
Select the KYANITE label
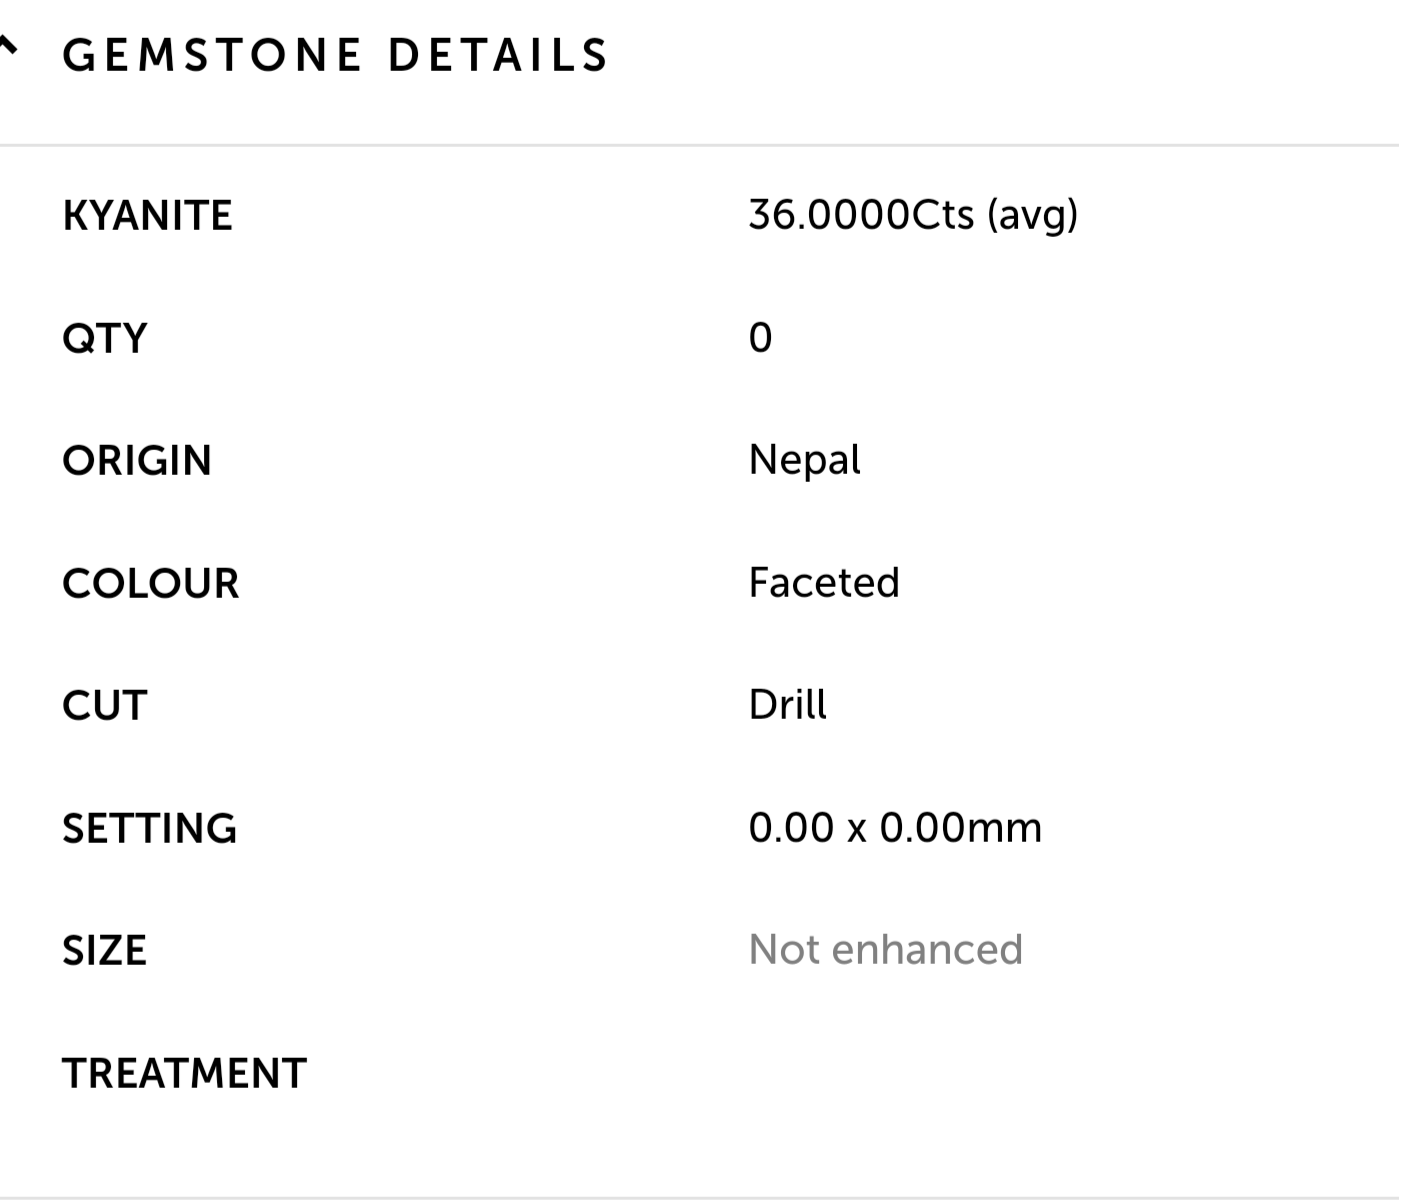pos(147,216)
